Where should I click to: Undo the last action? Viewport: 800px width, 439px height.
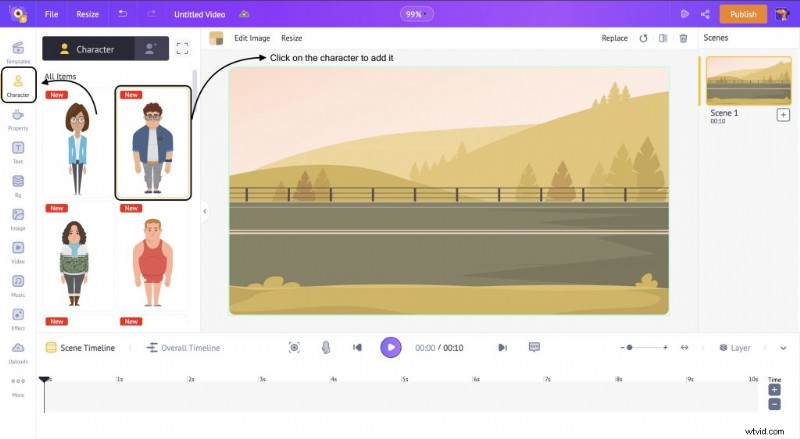122,14
